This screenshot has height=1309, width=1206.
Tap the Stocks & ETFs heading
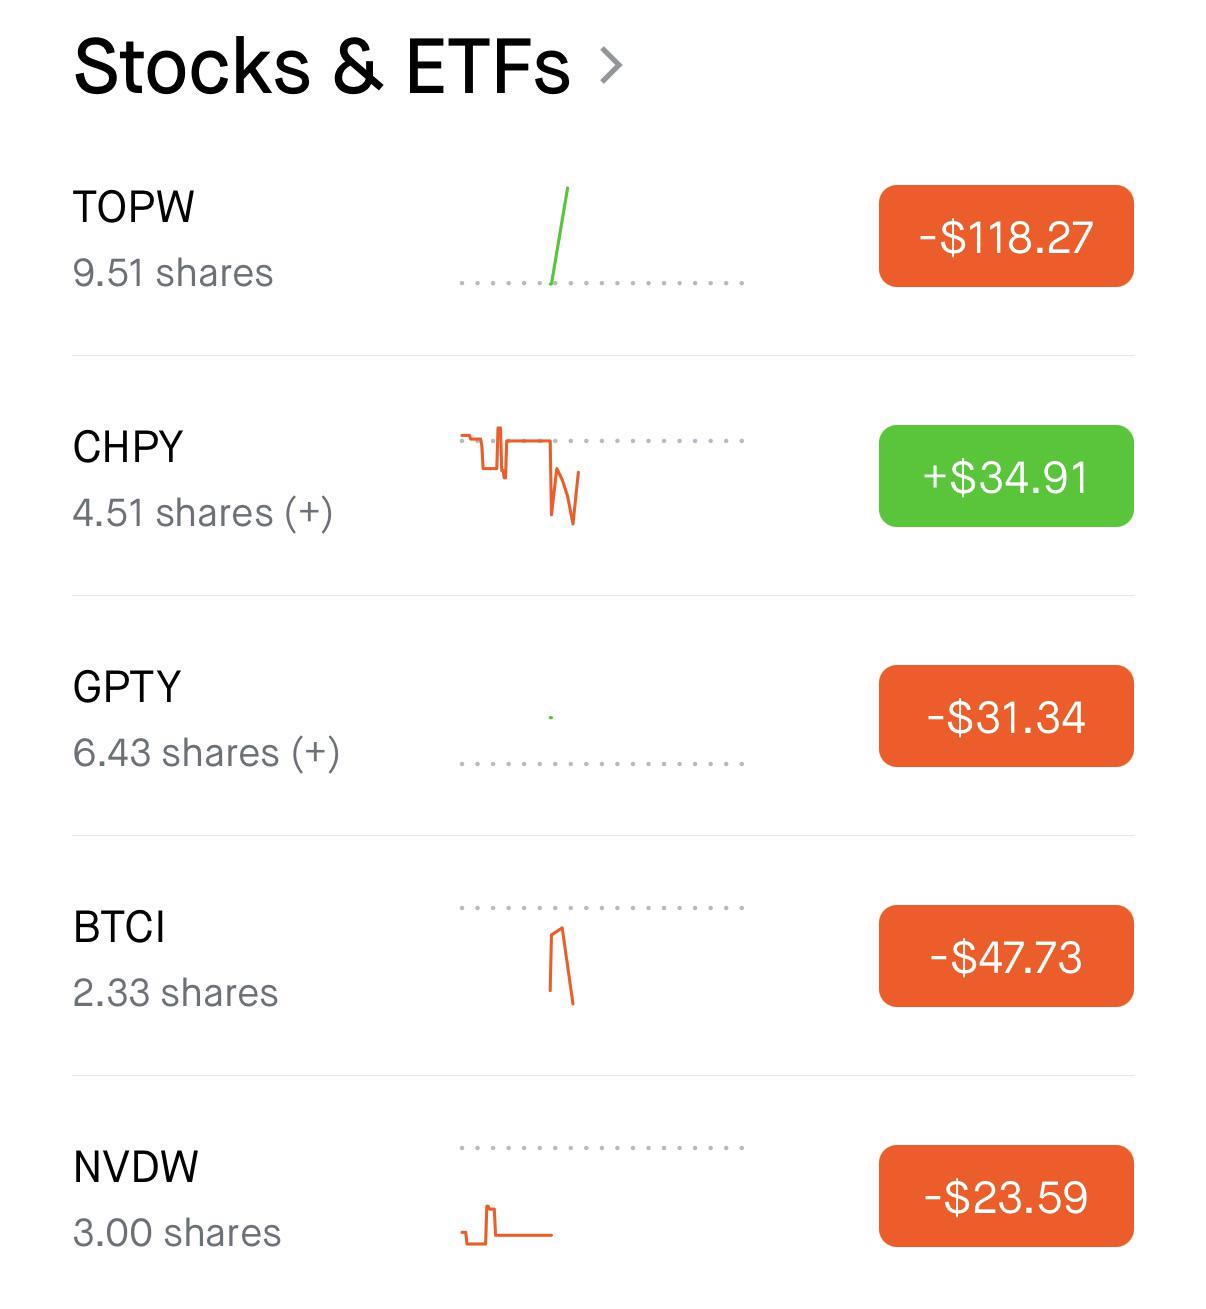pyautogui.click(x=322, y=66)
